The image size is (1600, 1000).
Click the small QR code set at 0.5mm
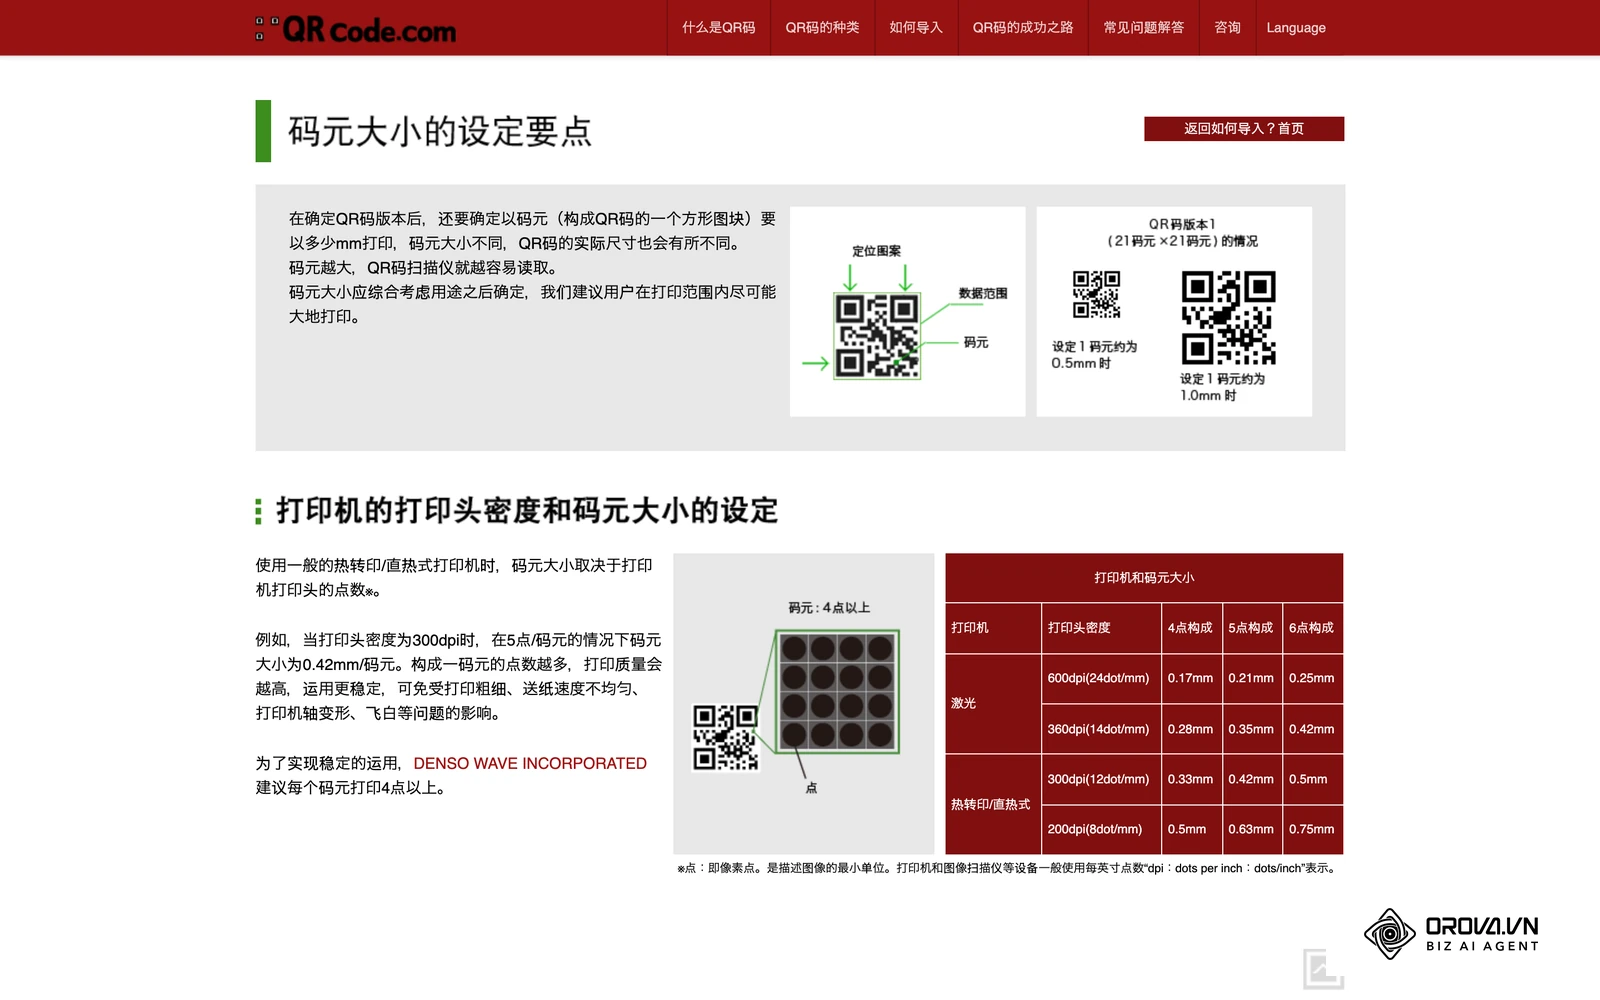pyautogui.click(x=1096, y=294)
